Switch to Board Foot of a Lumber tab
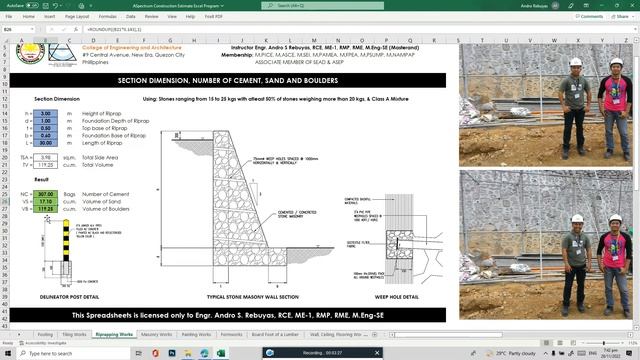640x360 pixels. (275, 335)
